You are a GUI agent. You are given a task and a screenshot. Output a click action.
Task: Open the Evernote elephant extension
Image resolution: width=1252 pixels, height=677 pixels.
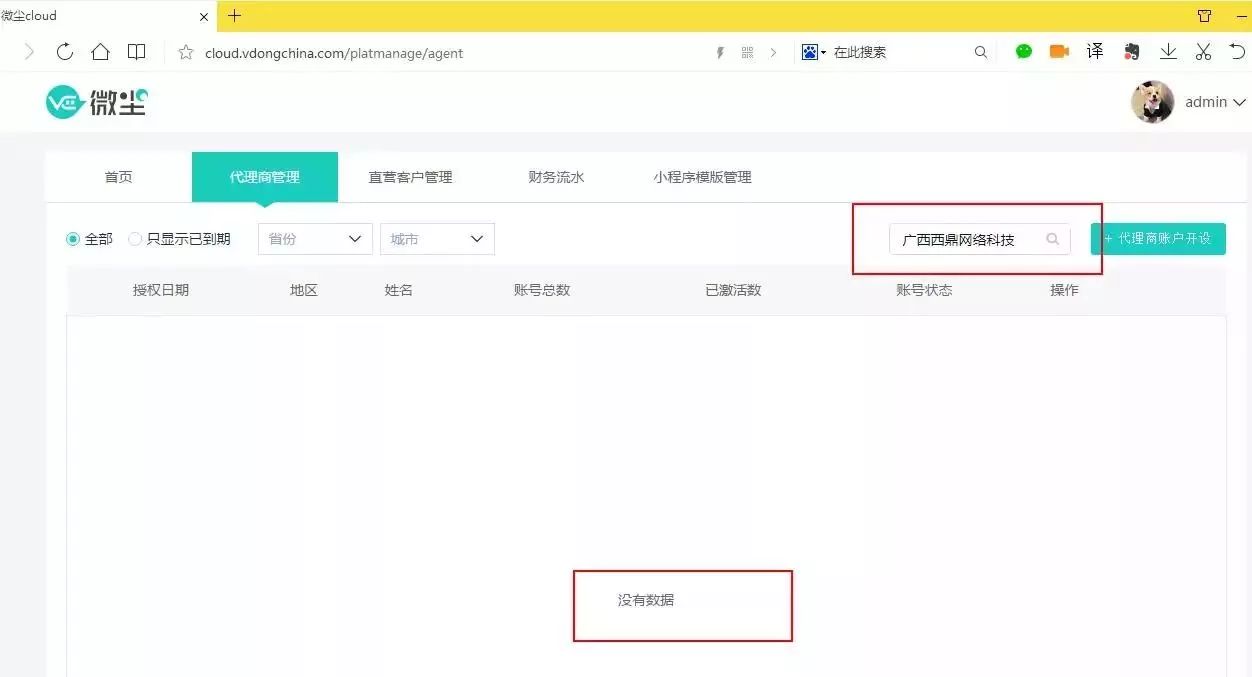click(1132, 52)
